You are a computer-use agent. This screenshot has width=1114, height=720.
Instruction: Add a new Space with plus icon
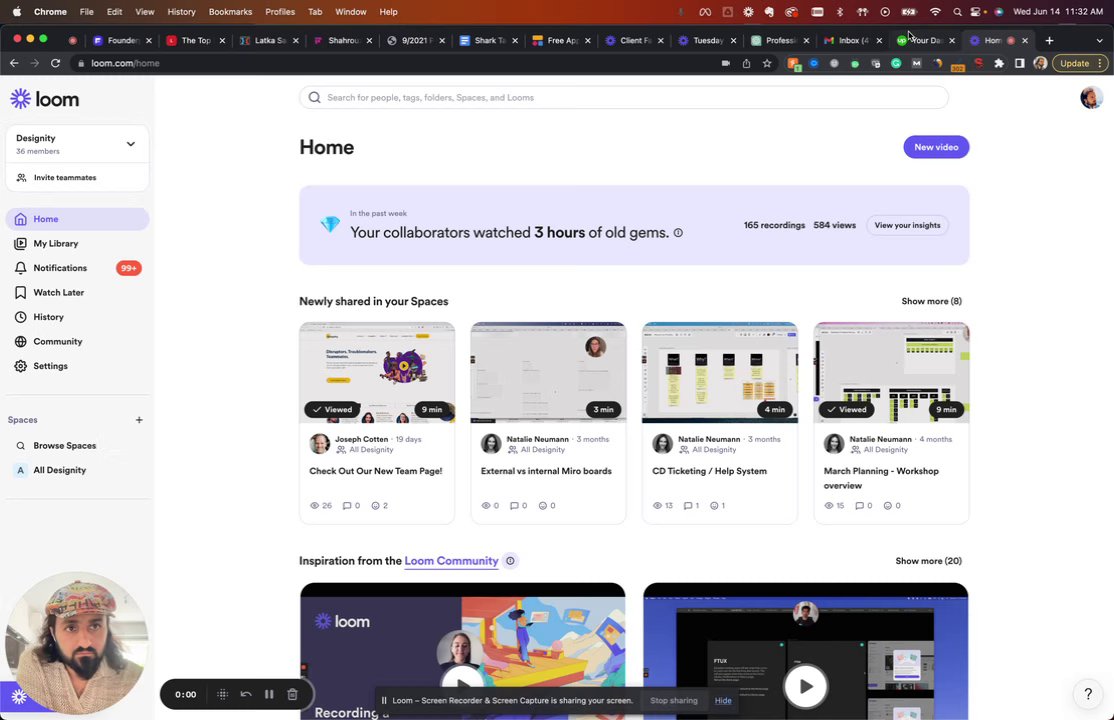pyautogui.click(x=139, y=420)
